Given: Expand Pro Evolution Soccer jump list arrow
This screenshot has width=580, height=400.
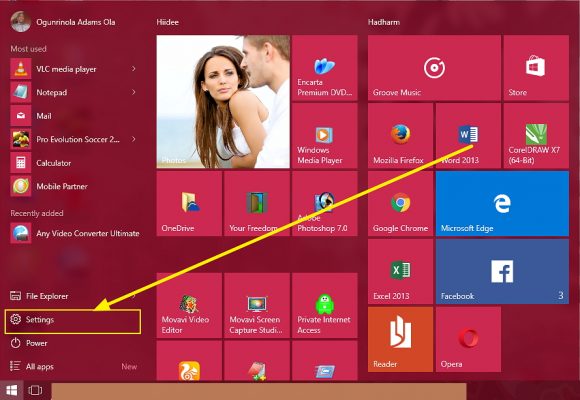Looking at the screenshot, I should (134, 139).
